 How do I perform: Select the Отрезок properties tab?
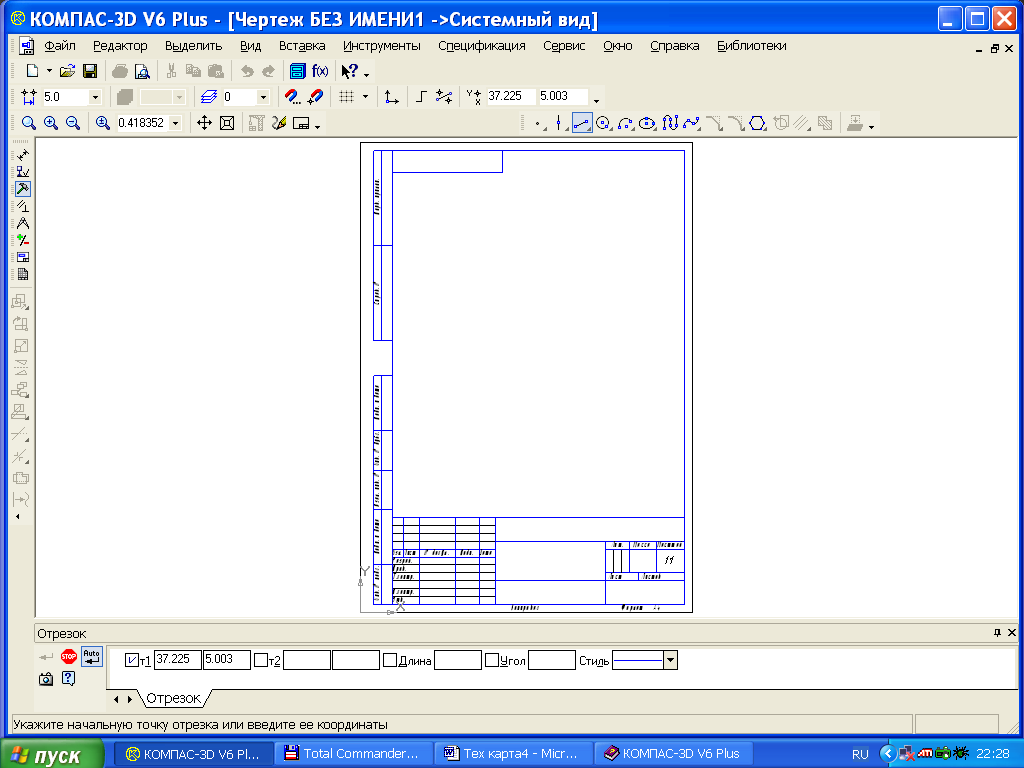point(174,698)
